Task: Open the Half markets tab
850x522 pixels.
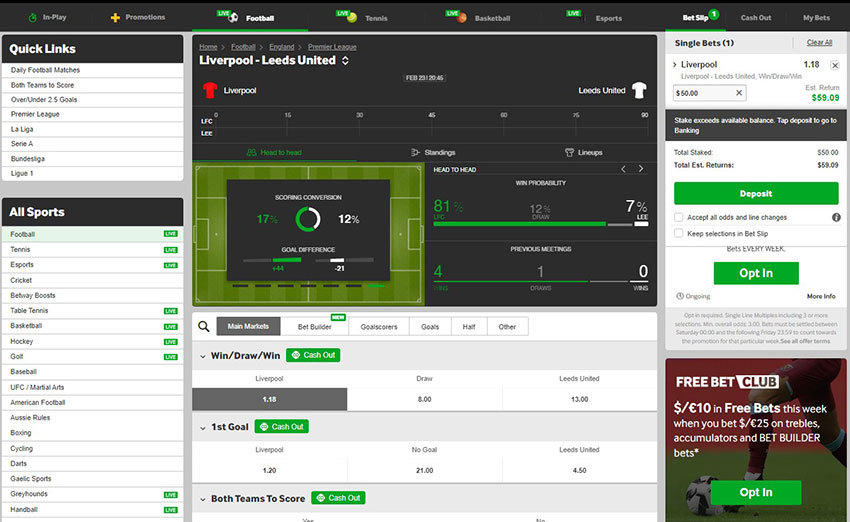Action: 469,326
